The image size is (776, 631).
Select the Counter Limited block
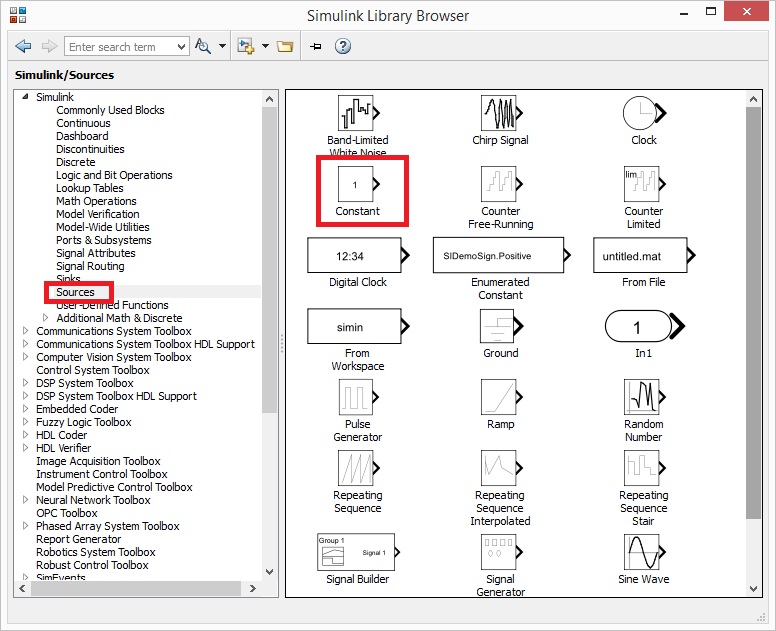644,184
